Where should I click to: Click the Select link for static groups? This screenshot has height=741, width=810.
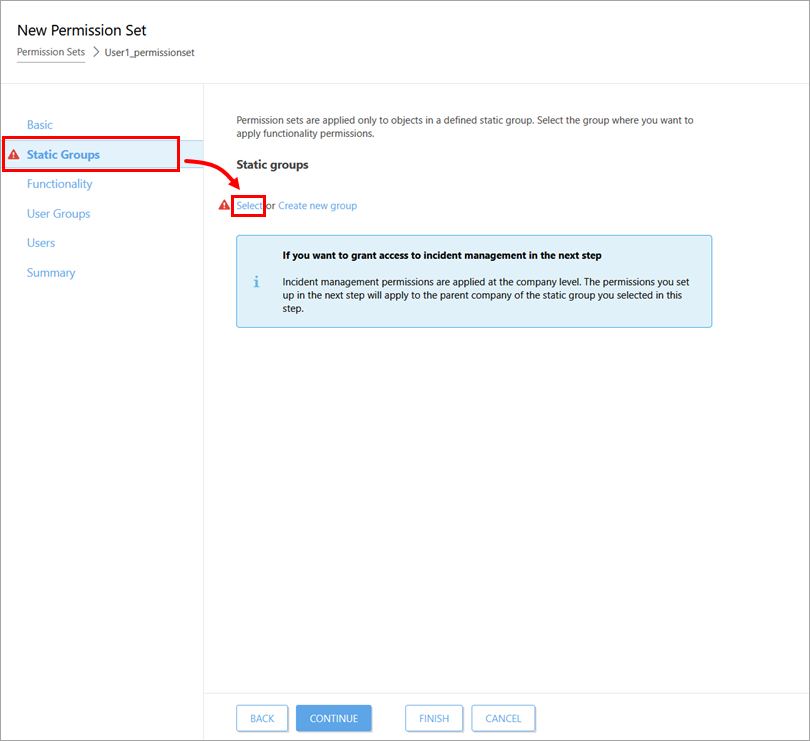click(x=249, y=206)
